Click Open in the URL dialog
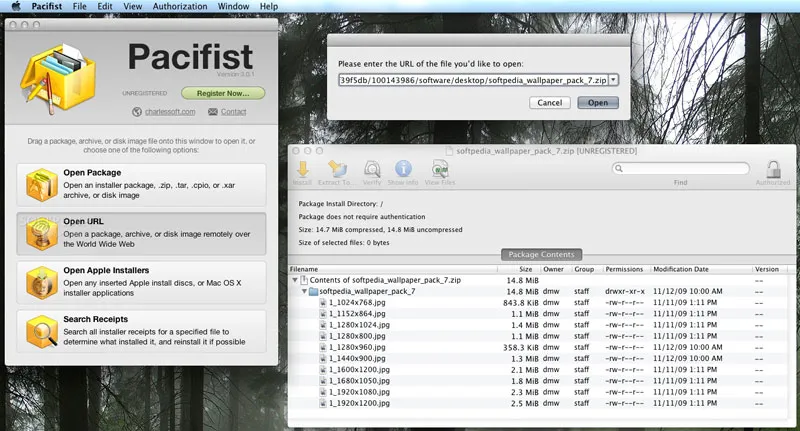Image resolution: width=800 pixels, height=431 pixels. [598, 103]
